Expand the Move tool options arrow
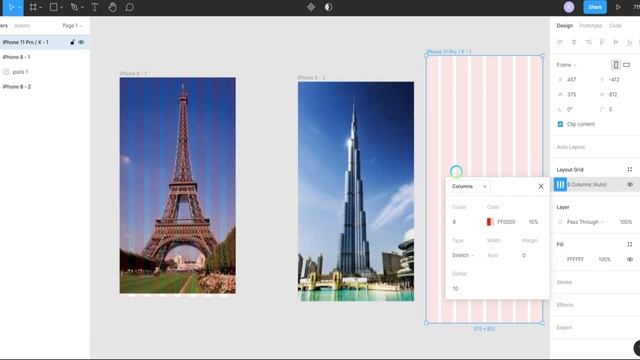The width and height of the screenshot is (640, 360). click(19, 8)
